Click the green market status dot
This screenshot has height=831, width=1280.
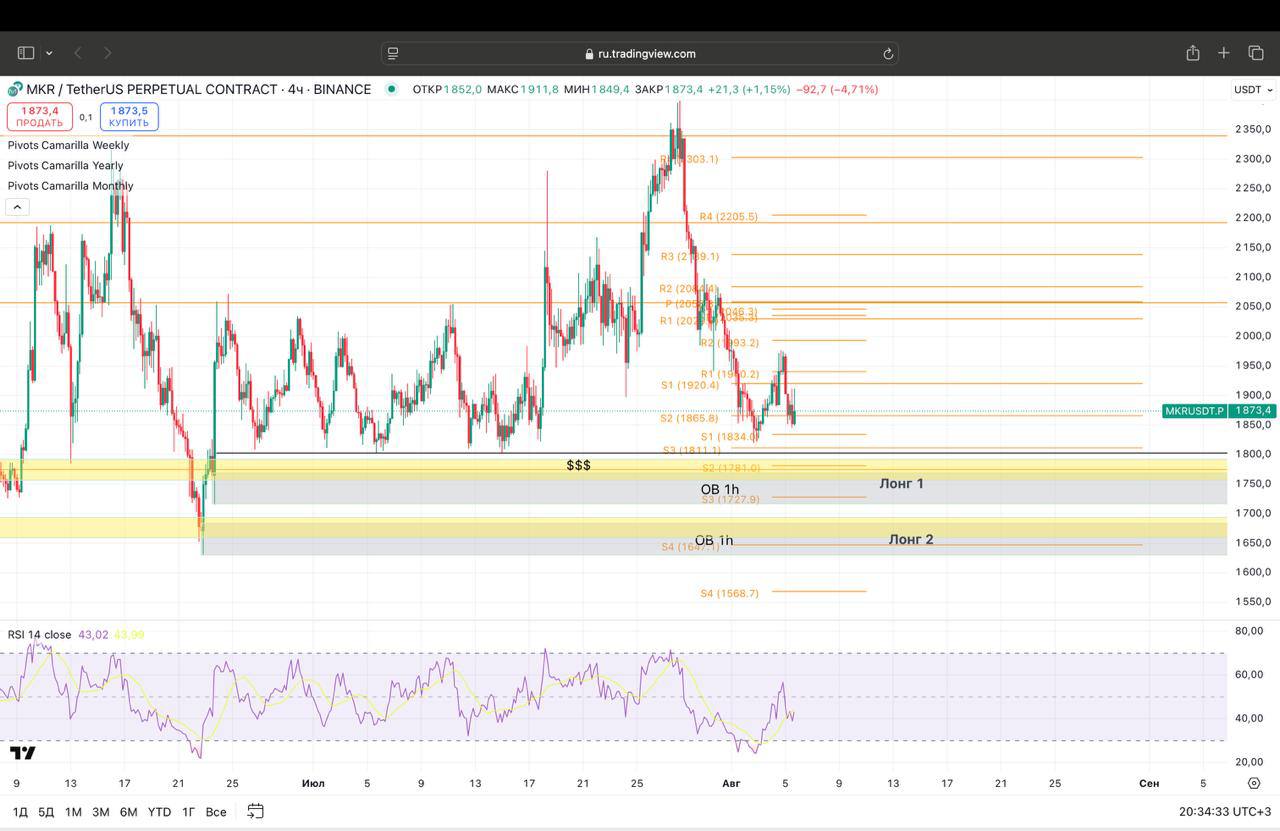click(x=391, y=89)
